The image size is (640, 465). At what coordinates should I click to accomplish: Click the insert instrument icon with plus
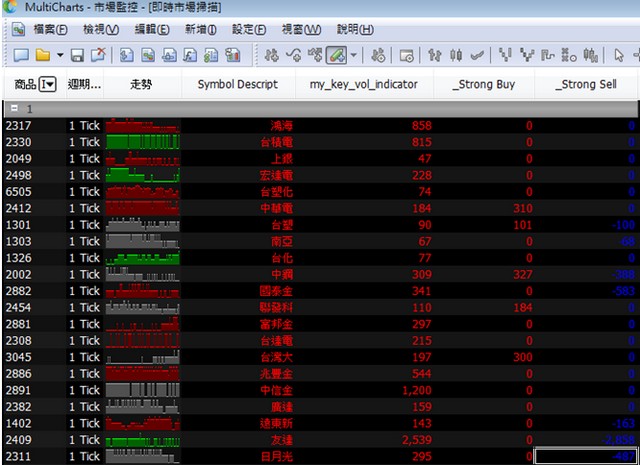(x=272, y=55)
